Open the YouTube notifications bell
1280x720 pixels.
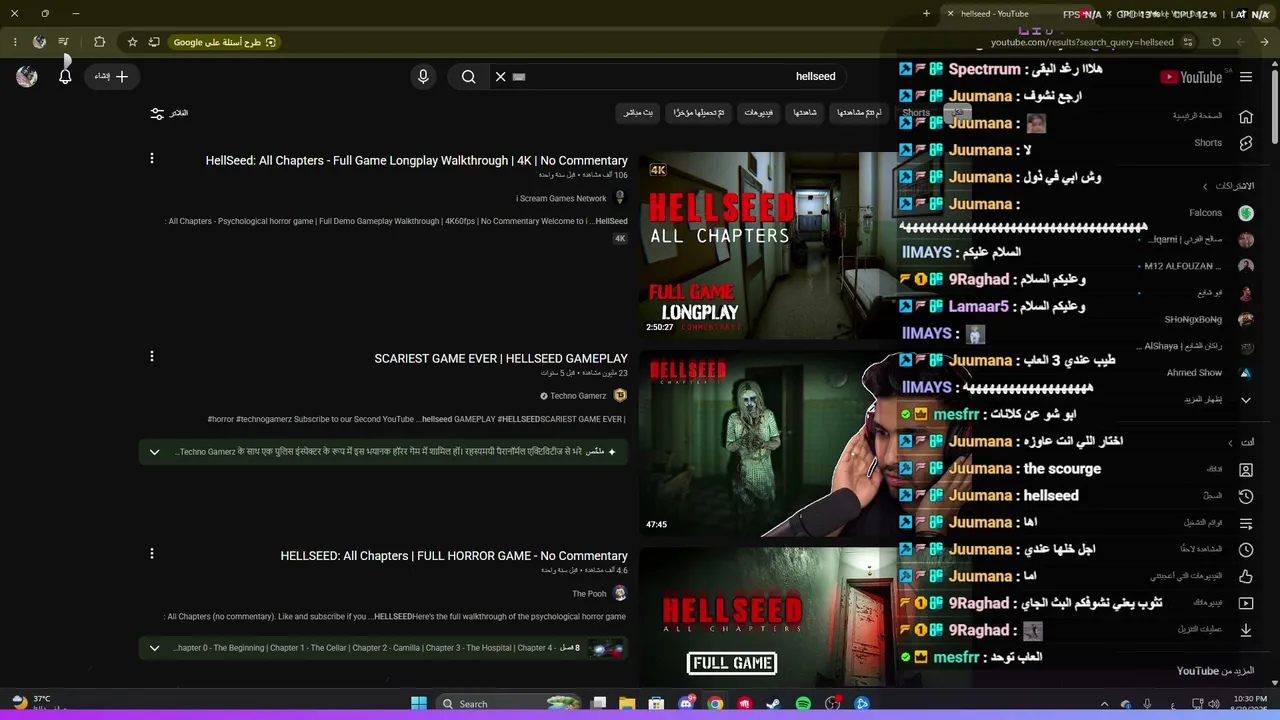pos(65,76)
